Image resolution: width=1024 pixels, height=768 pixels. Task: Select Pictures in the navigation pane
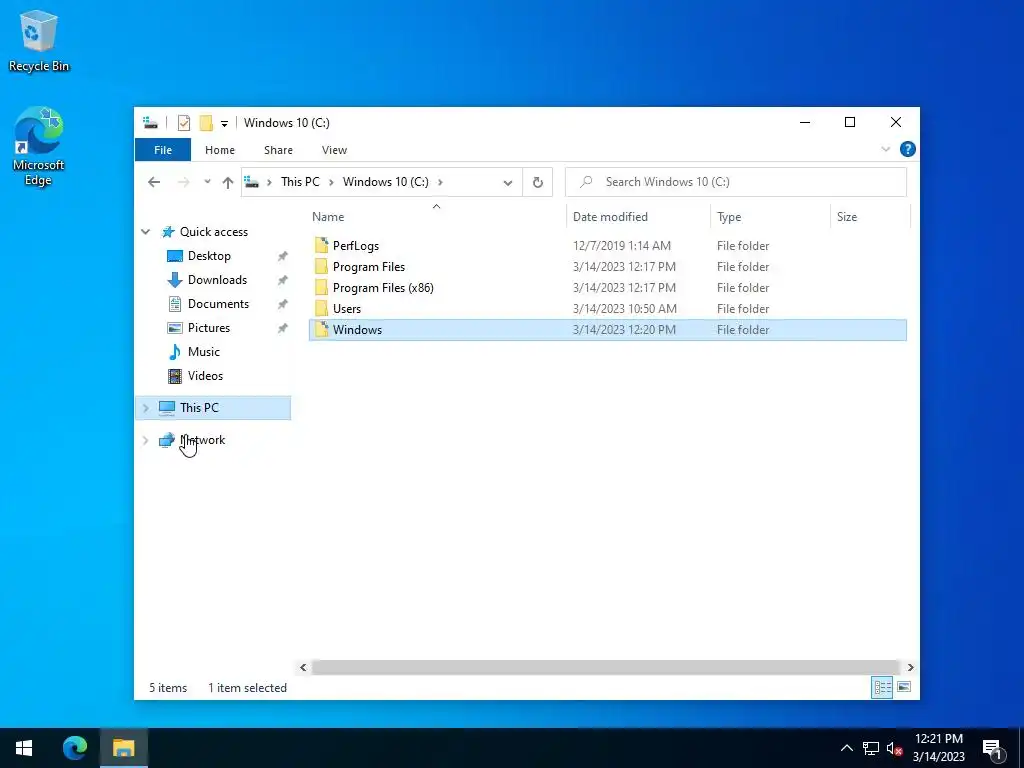coord(209,328)
